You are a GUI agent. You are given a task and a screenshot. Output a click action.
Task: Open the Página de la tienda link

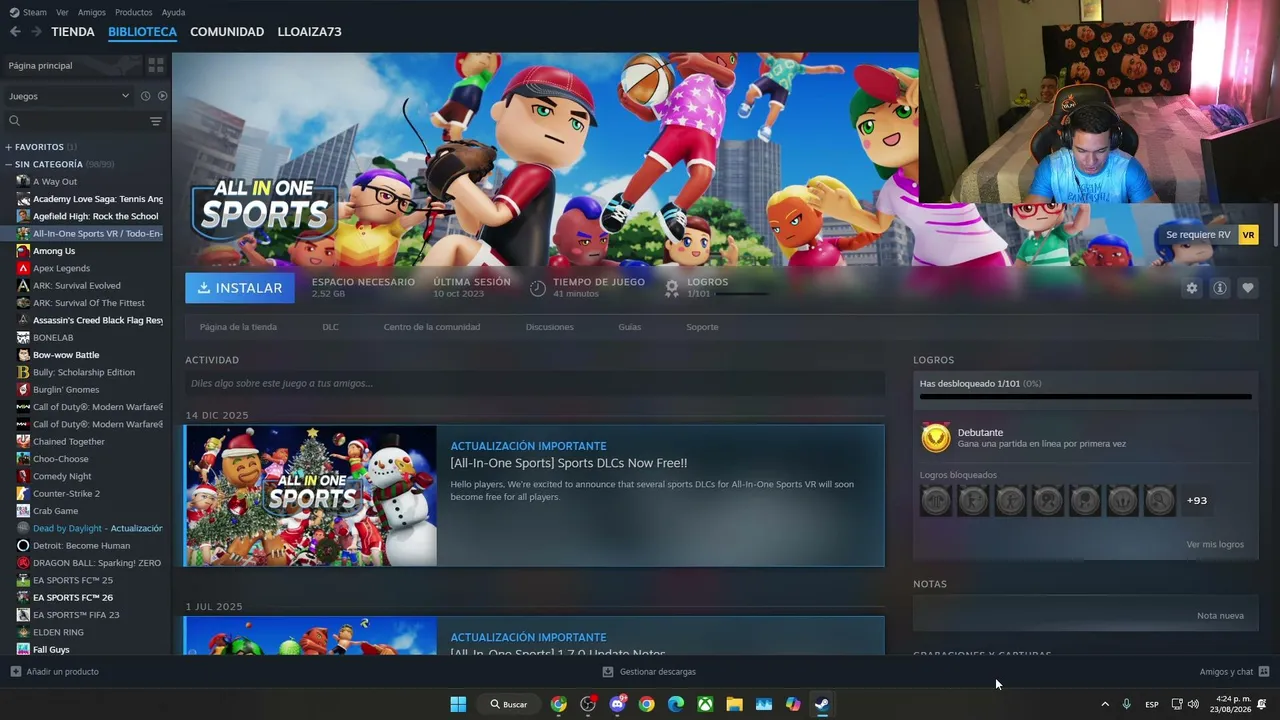coord(238,327)
